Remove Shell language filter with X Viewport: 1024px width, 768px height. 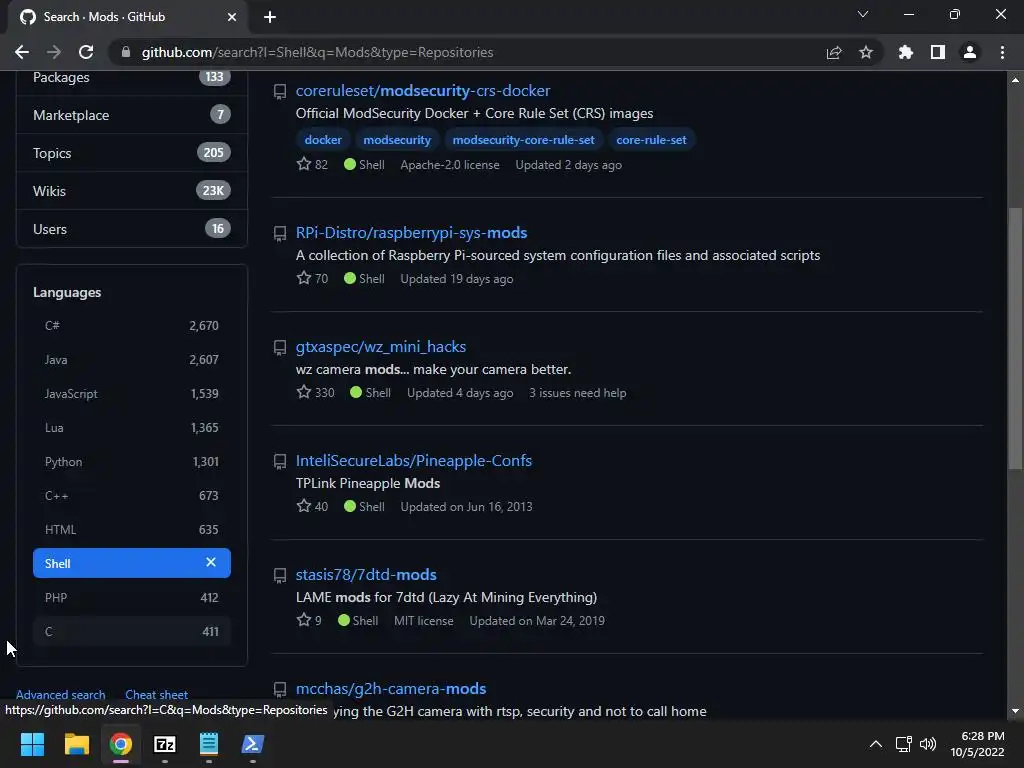(211, 562)
